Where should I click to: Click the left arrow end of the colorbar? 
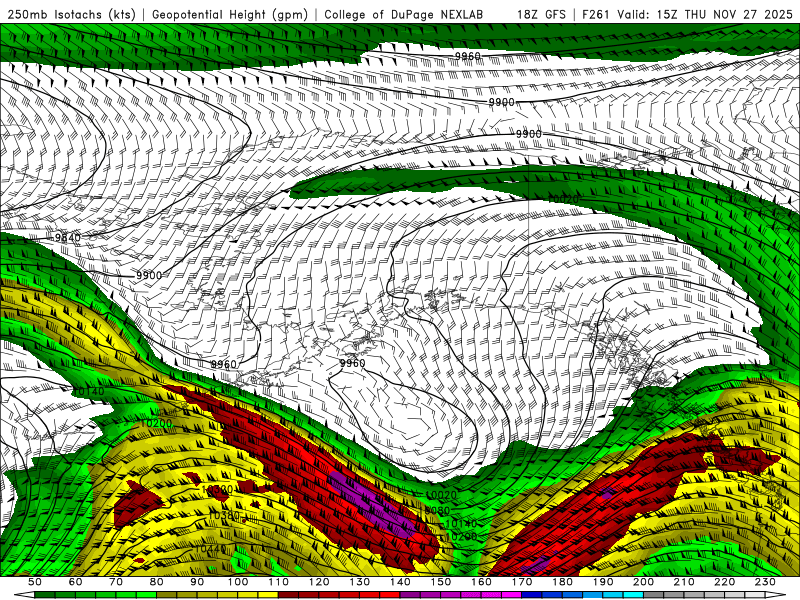(24, 595)
